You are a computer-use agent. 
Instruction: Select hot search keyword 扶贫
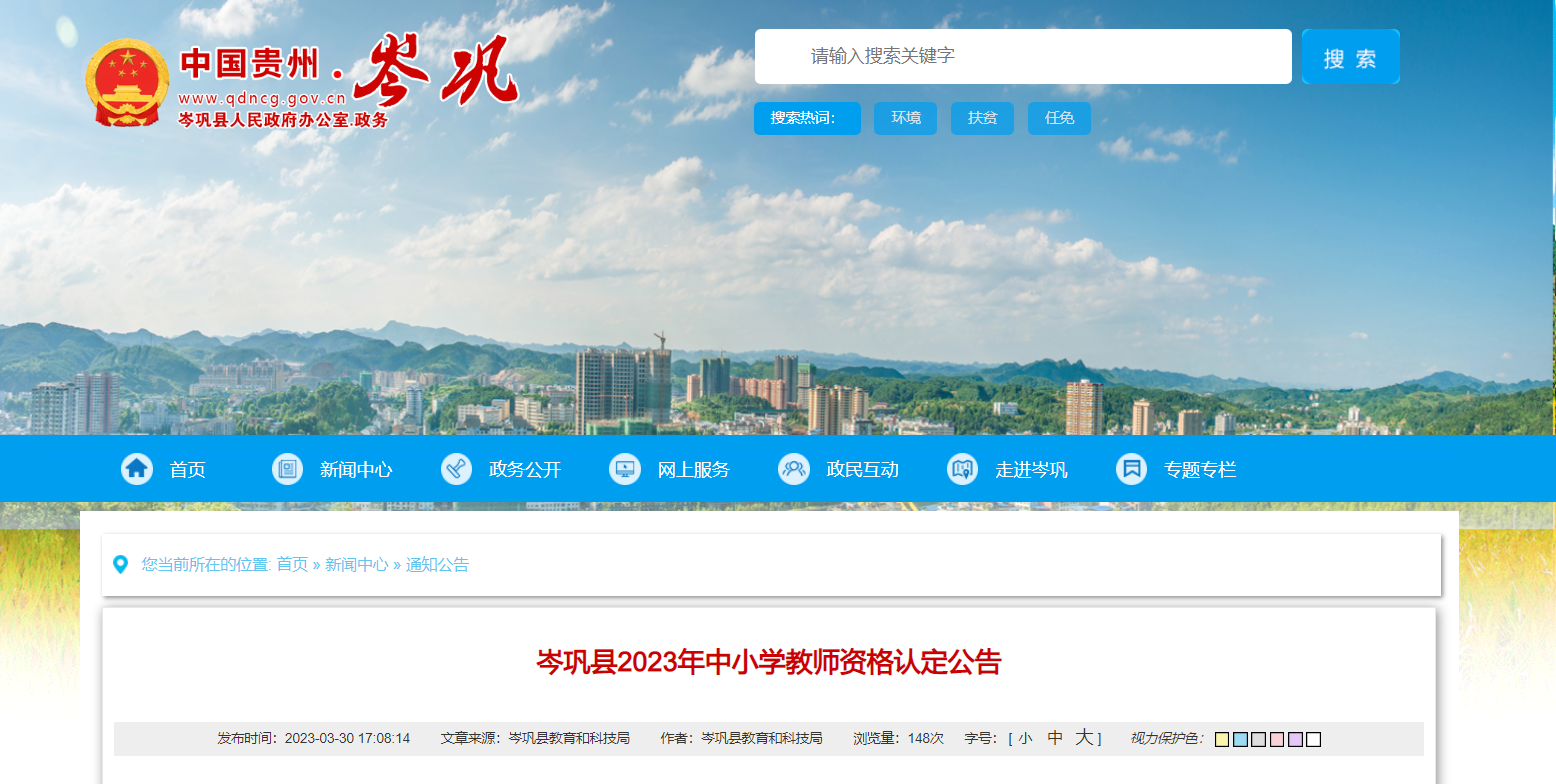click(x=983, y=118)
